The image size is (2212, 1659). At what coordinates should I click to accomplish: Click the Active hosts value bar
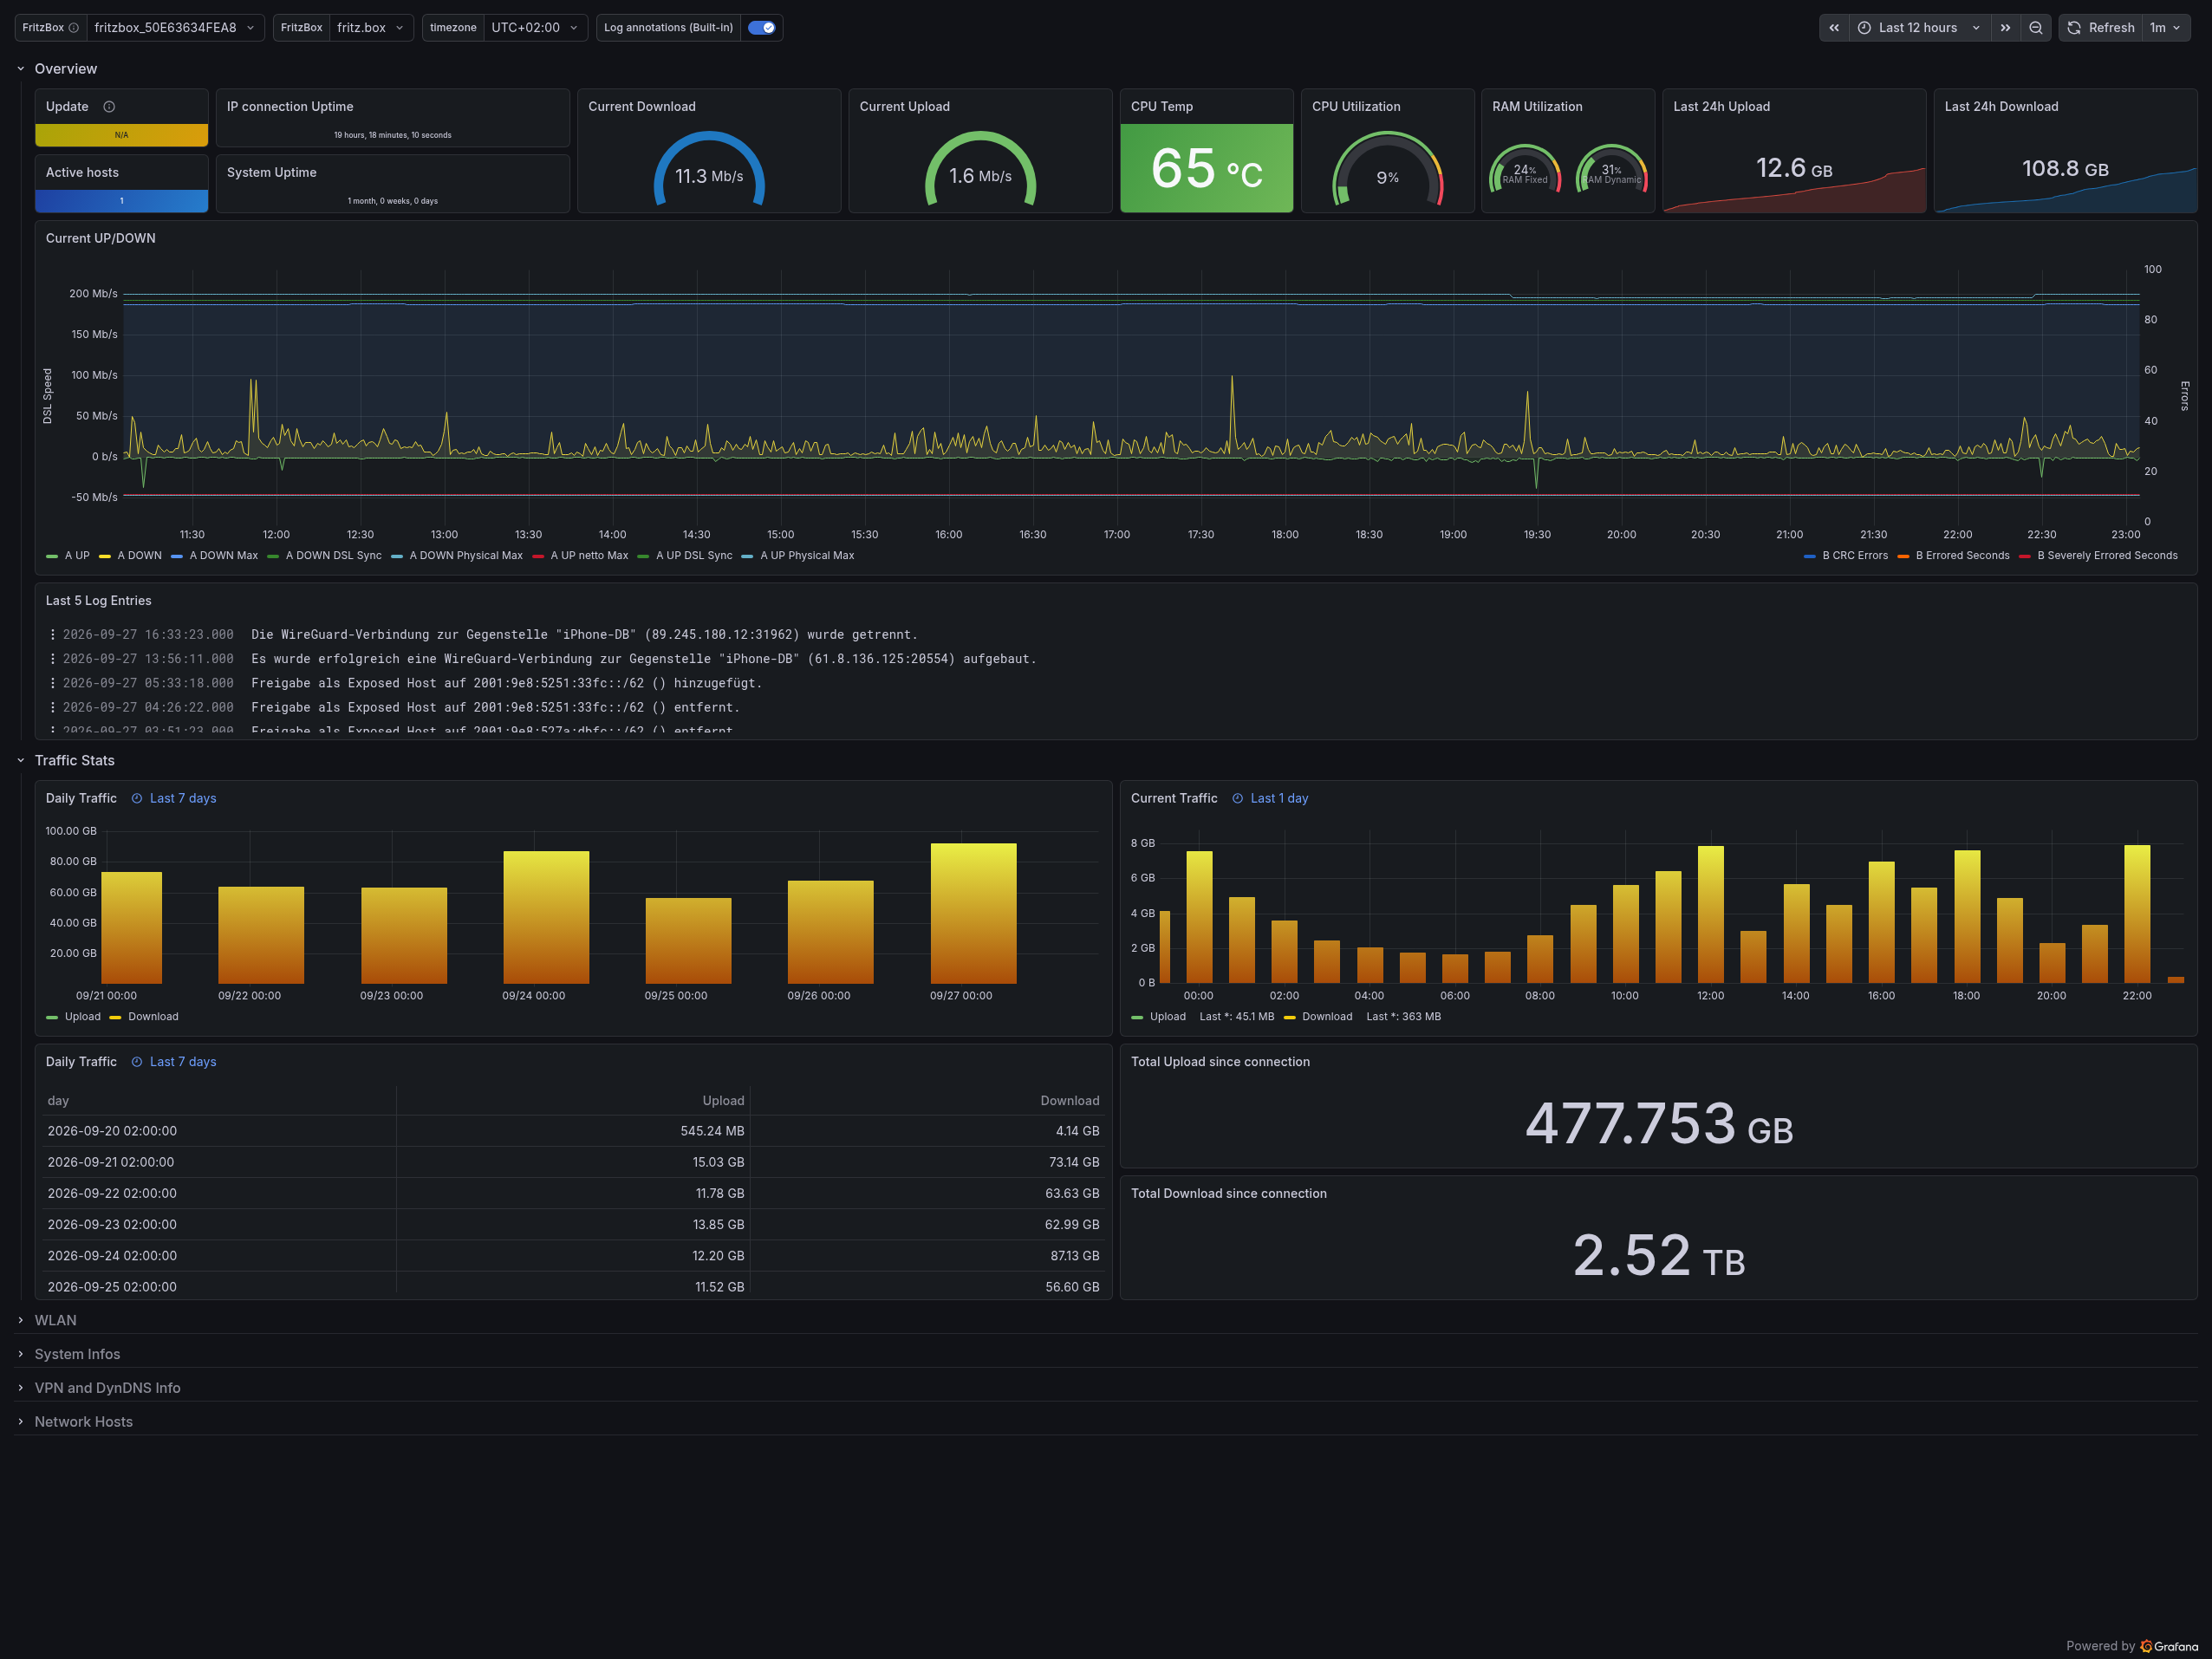click(122, 201)
